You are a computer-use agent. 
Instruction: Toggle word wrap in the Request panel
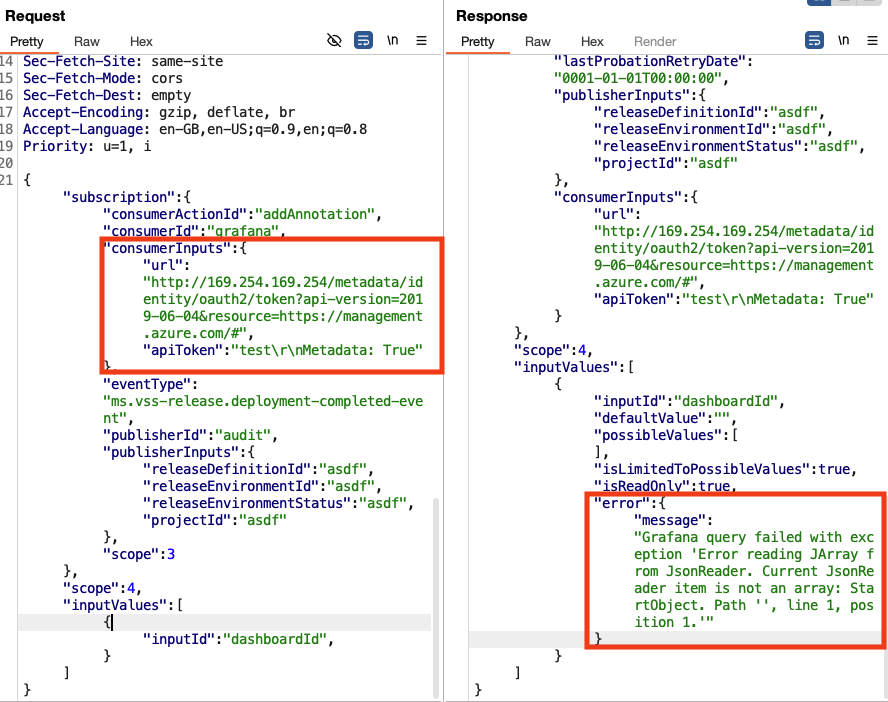click(364, 41)
